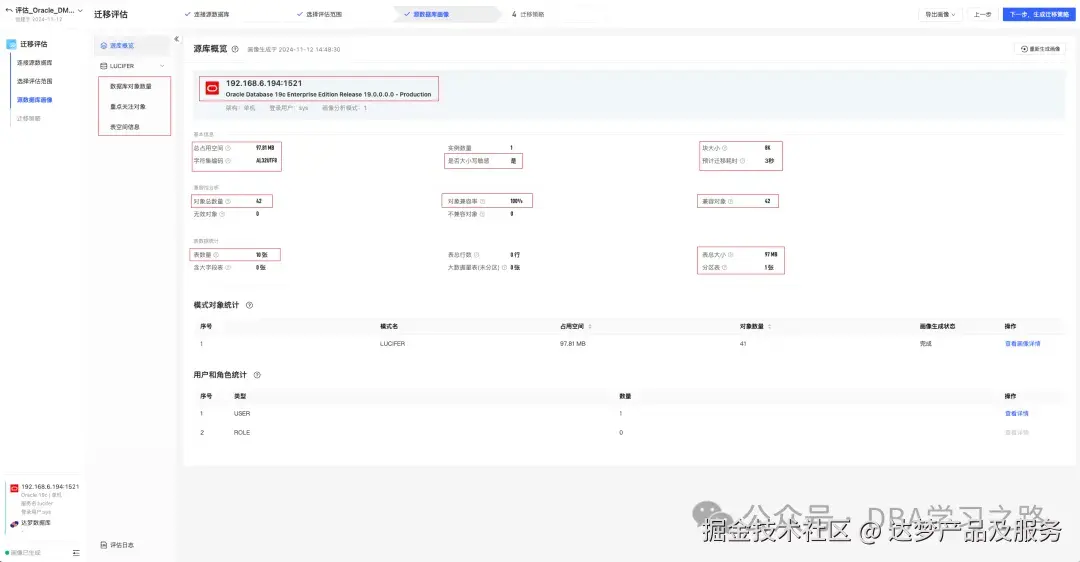Image resolution: width=1080 pixels, height=562 pixels.
Task: Click the help icon beside 兼容对象
Action: (731, 202)
